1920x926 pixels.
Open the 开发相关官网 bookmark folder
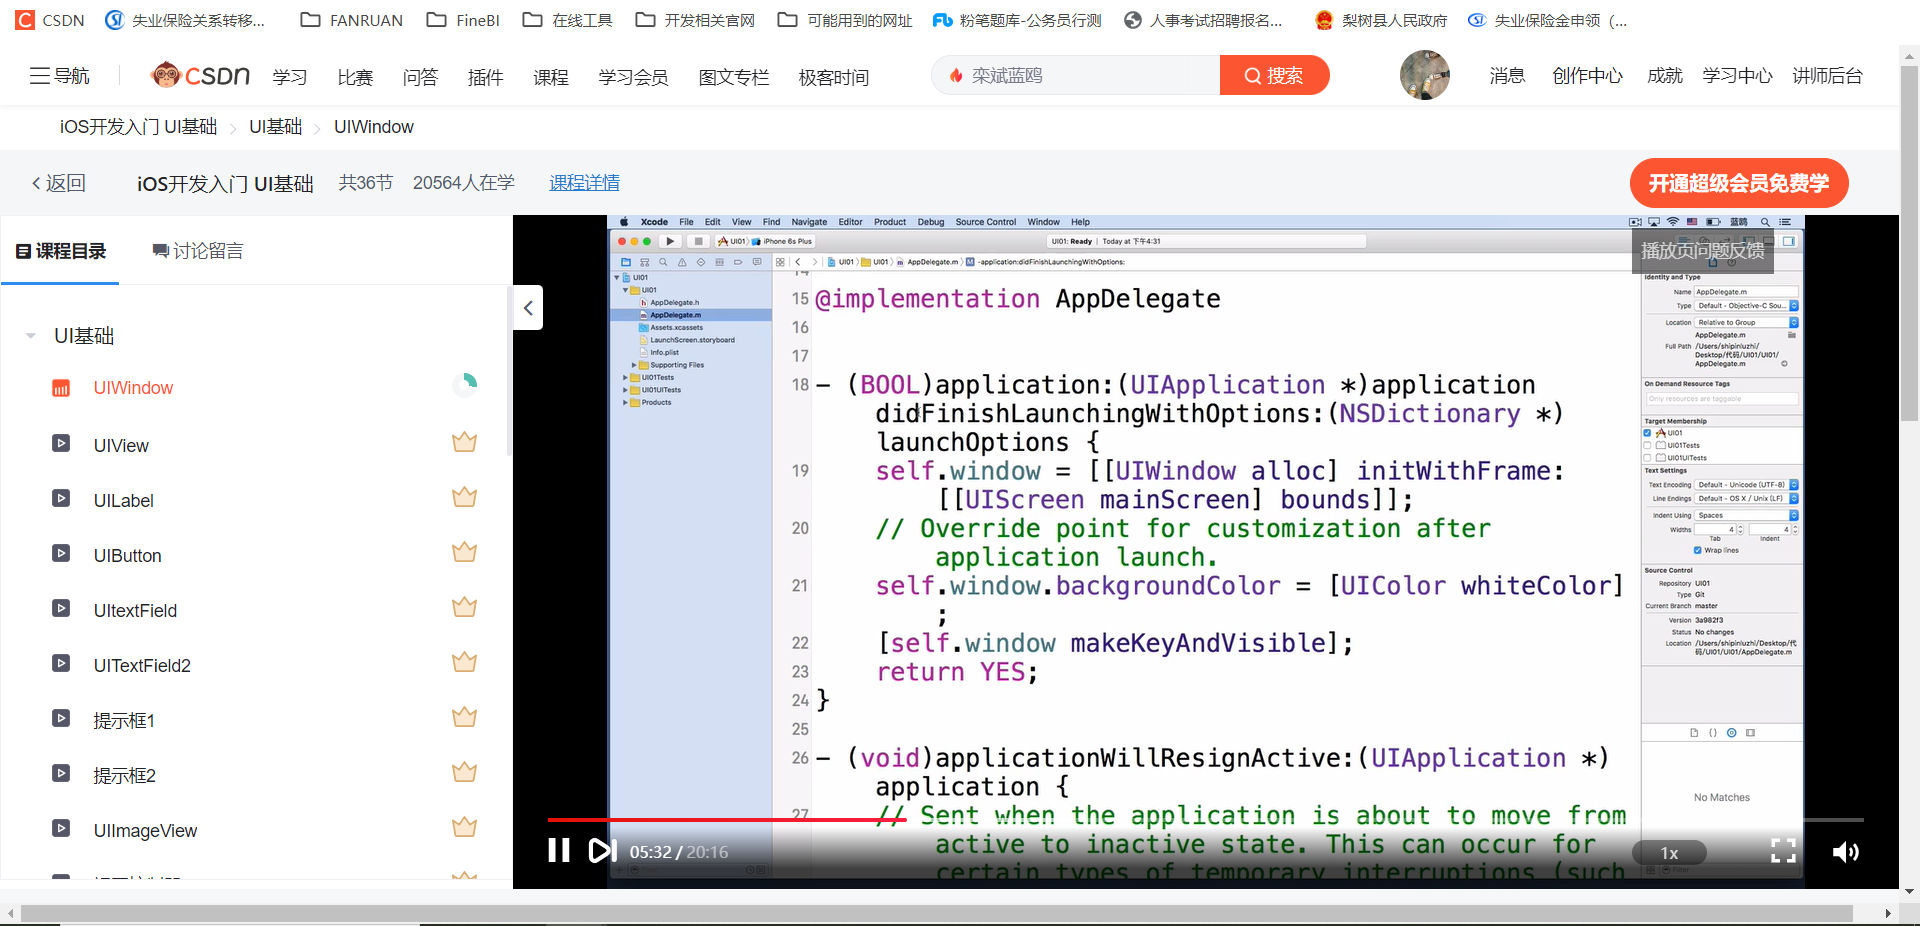(695, 20)
